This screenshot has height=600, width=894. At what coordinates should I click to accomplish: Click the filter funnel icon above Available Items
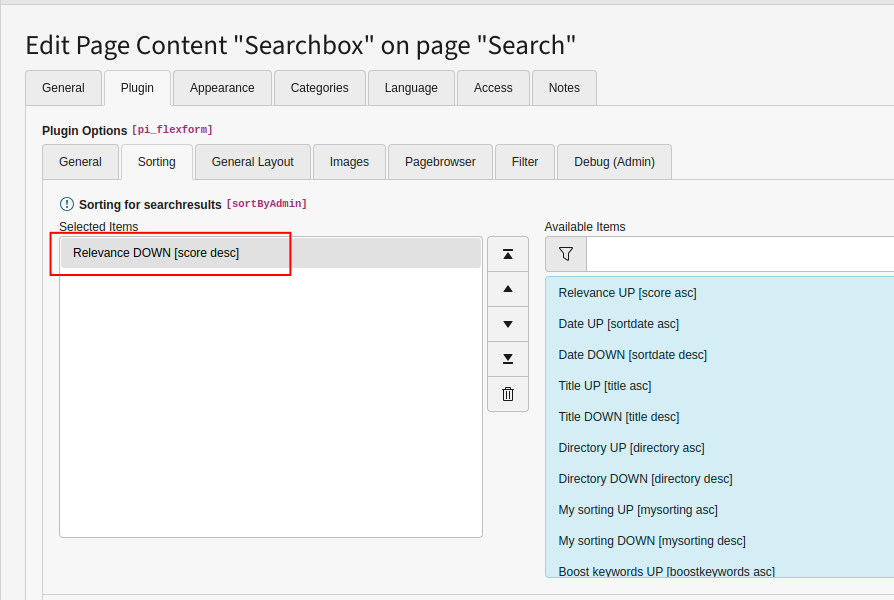(565, 253)
